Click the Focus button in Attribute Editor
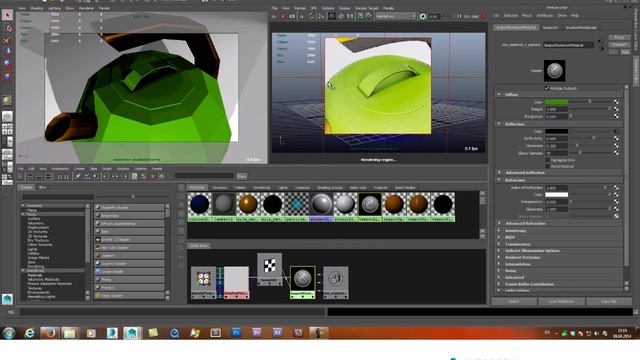This screenshot has width=640, height=360. pos(619,38)
